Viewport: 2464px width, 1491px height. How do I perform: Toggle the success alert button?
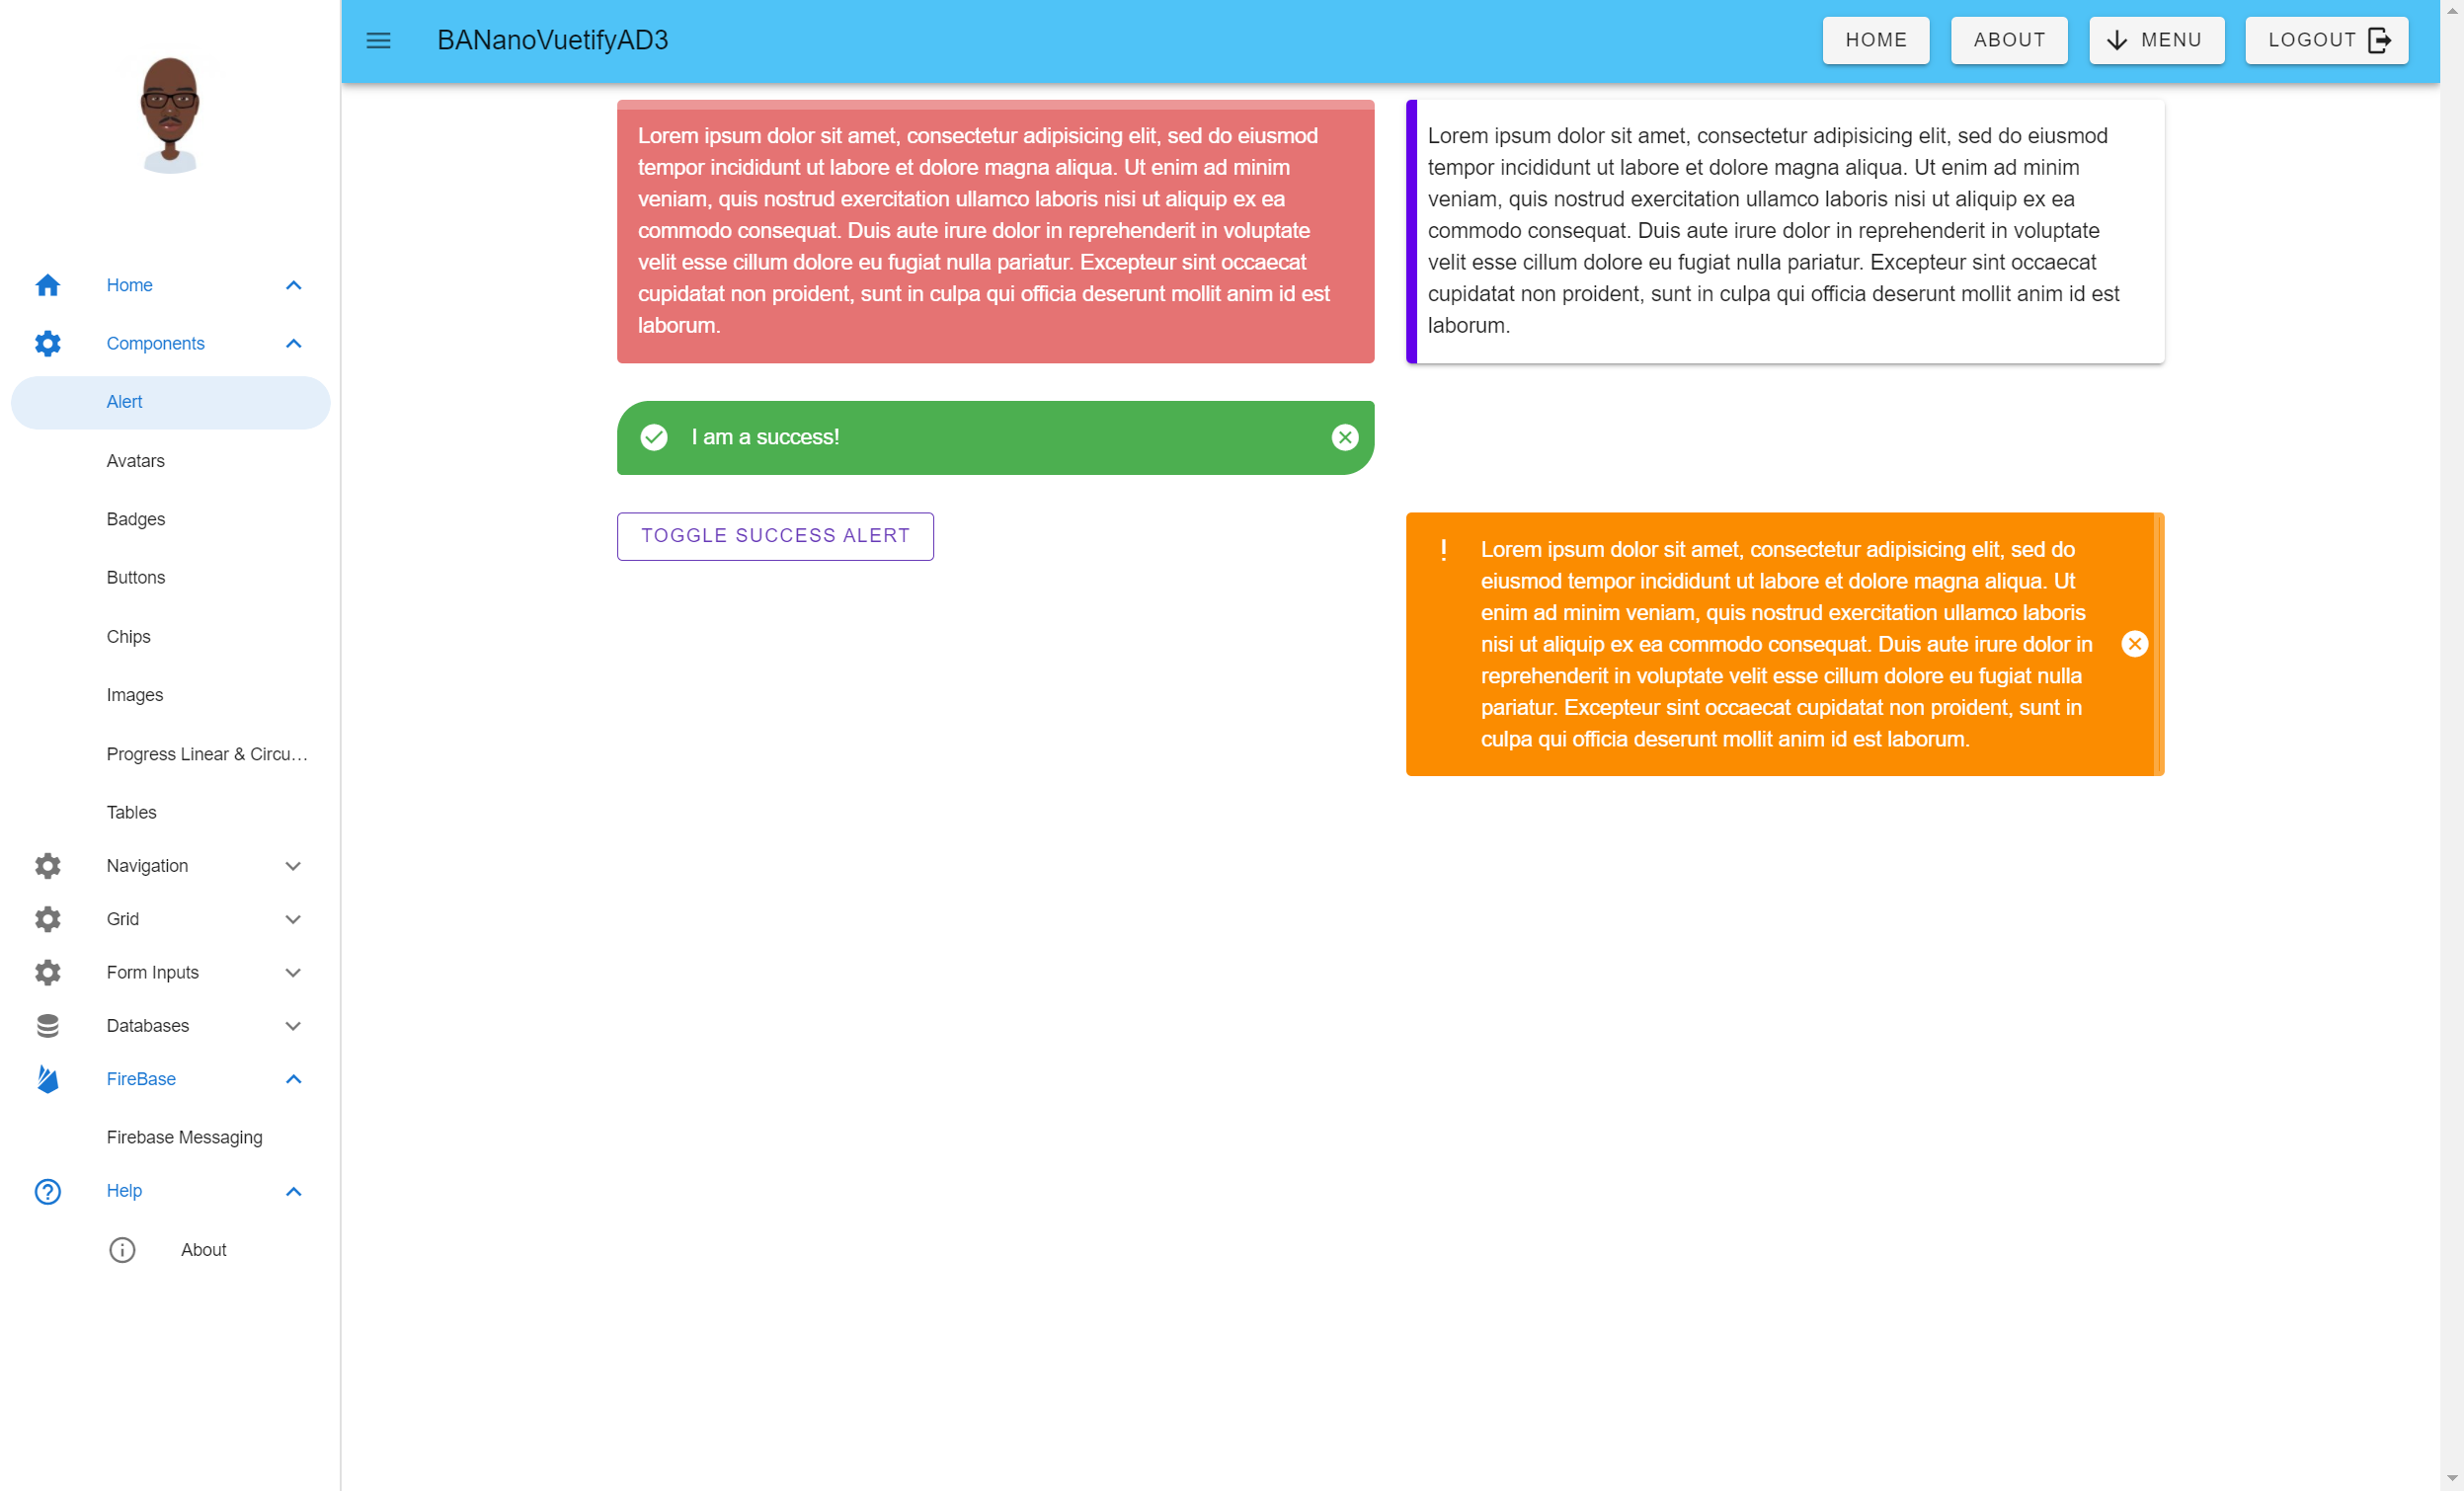pos(775,536)
